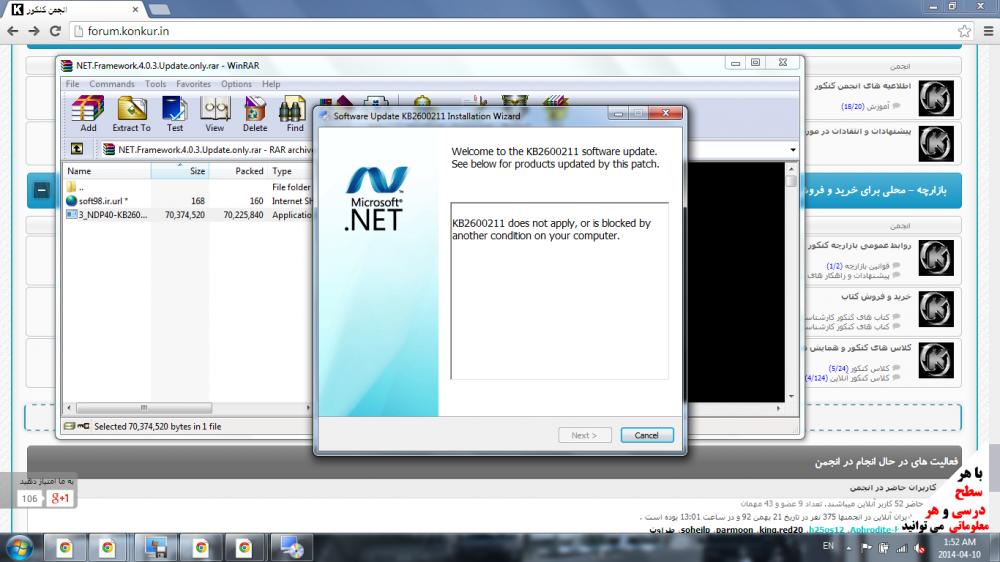1000x562 pixels.
Task: Click the Test archive toolbar icon
Action: click(x=175, y=114)
